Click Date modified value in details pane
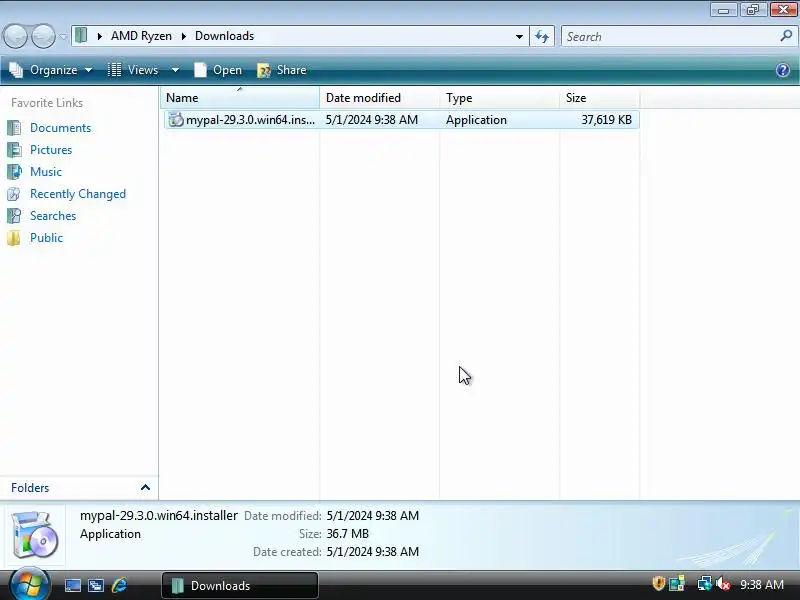 [373, 516]
